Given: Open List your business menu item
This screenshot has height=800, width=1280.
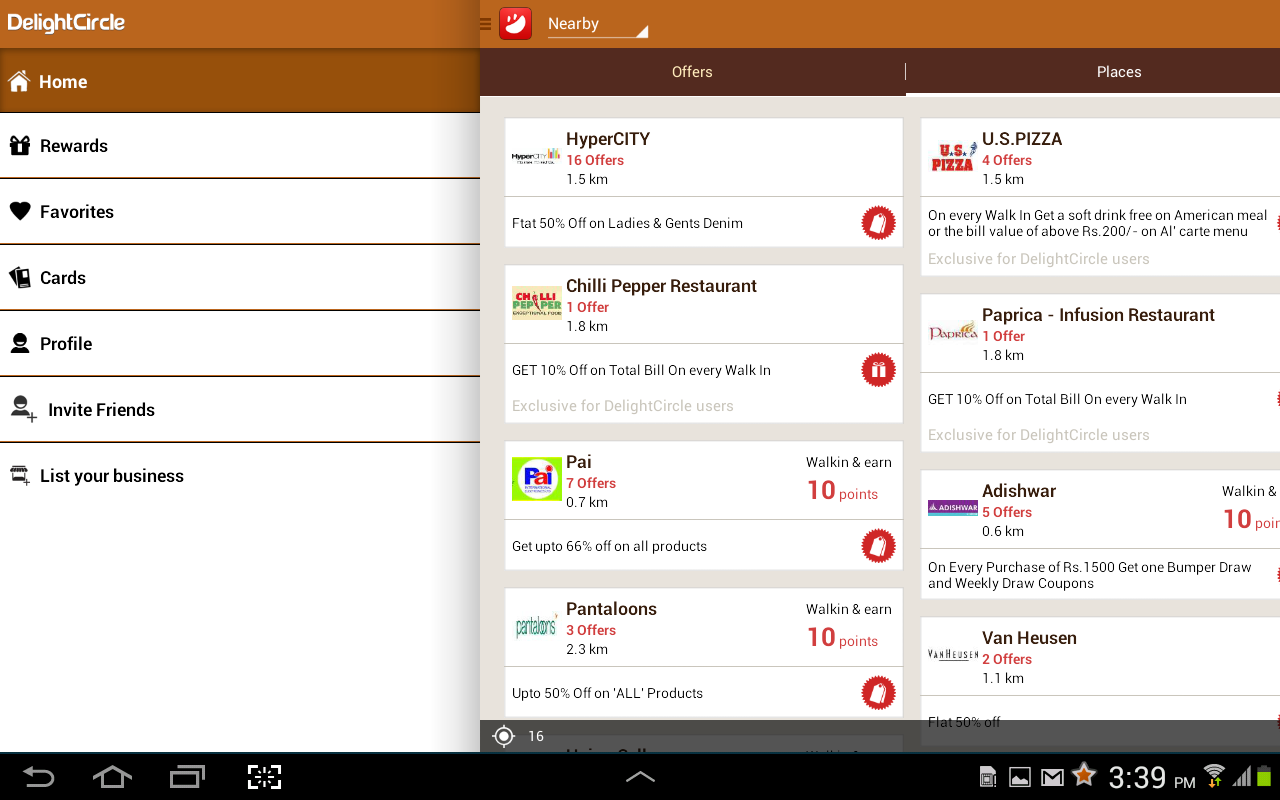Looking at the screenshot, I should 240,476.
